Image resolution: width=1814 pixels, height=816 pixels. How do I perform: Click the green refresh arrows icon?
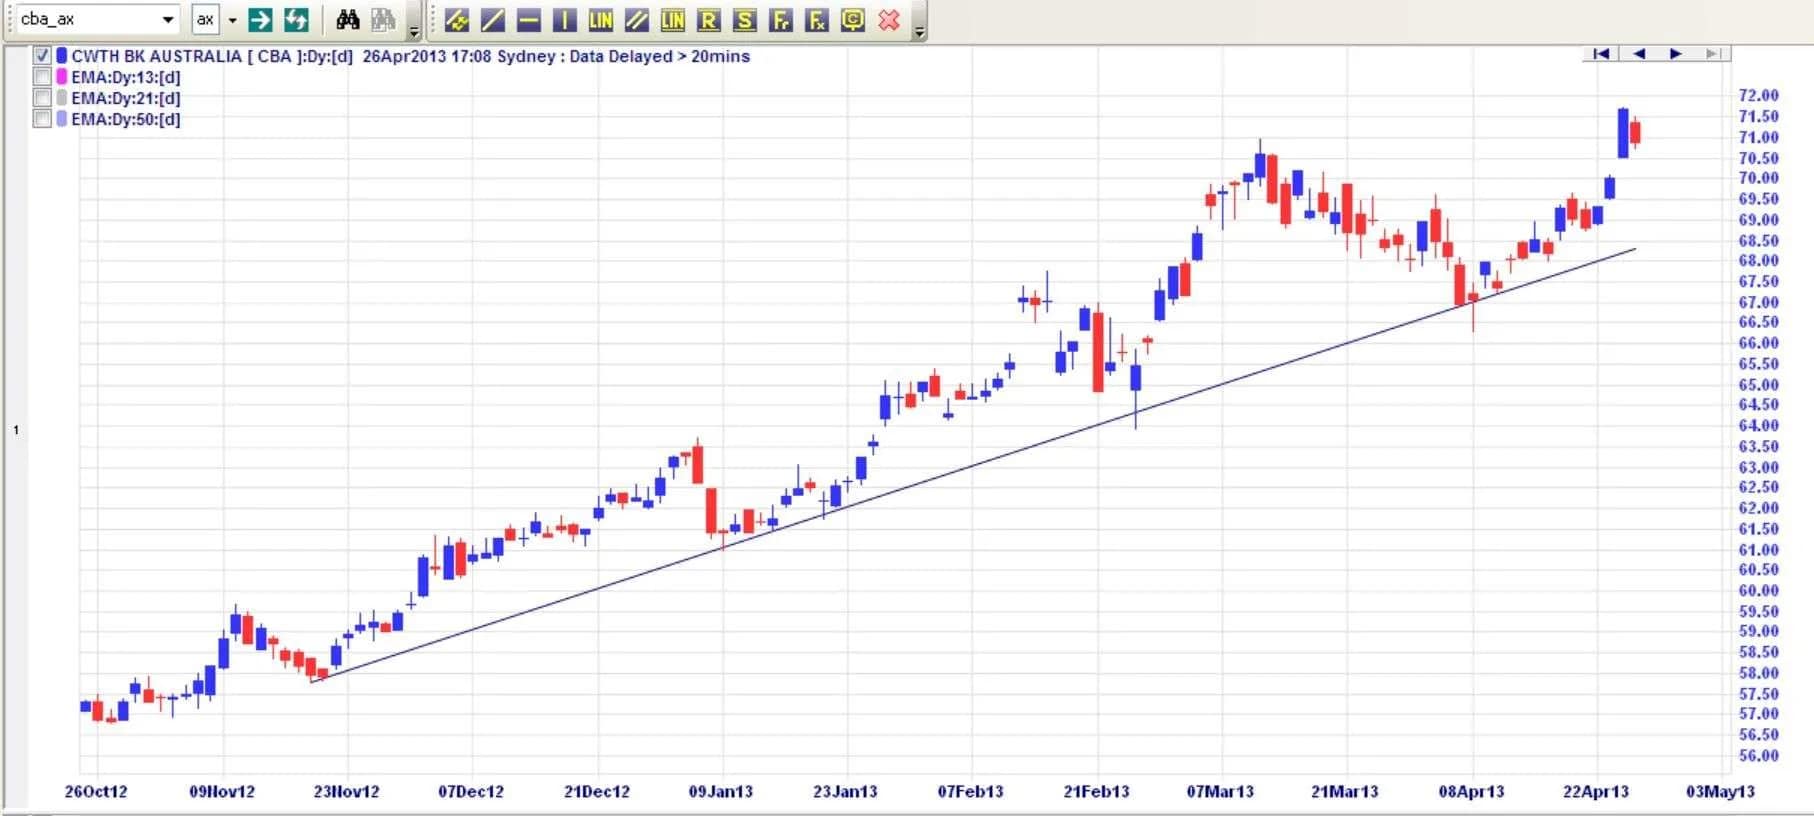click(296, 19)
